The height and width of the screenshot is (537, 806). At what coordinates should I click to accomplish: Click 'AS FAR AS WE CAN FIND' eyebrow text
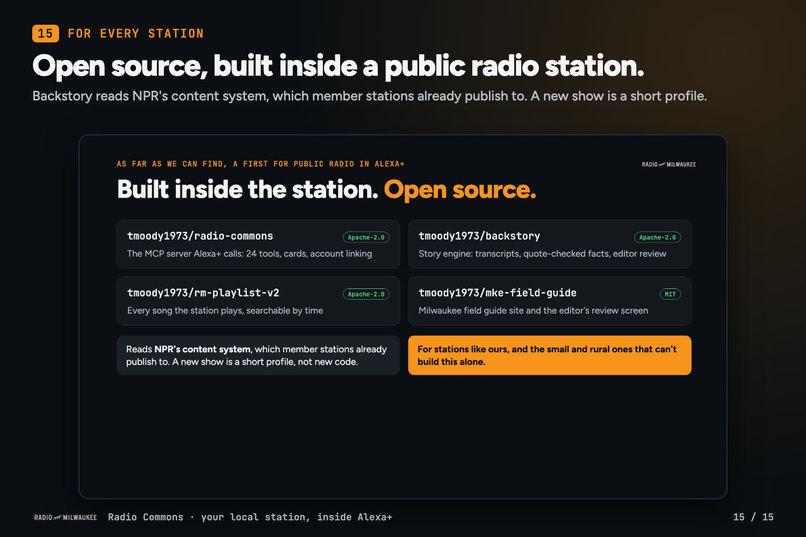click(x=261, y=164)
